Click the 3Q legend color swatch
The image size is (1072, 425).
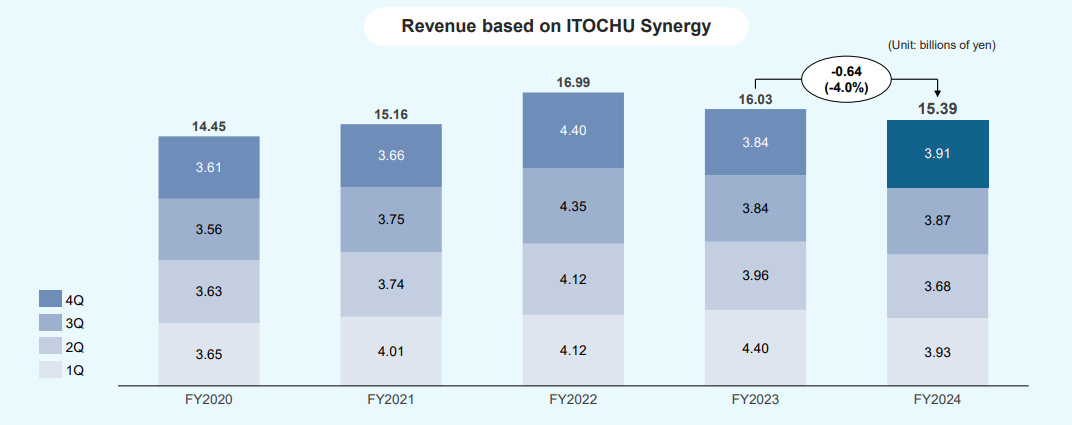click(50, 323)
